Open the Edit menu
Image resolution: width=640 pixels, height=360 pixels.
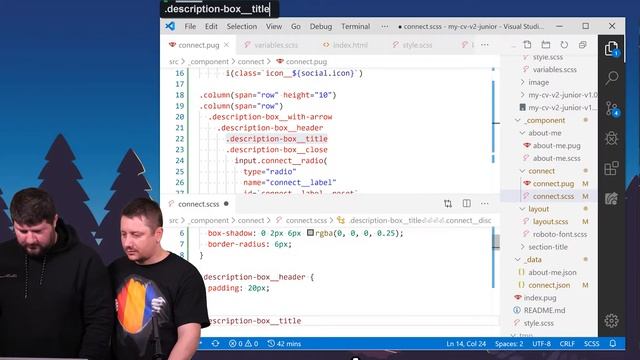(x=211, y=27)
